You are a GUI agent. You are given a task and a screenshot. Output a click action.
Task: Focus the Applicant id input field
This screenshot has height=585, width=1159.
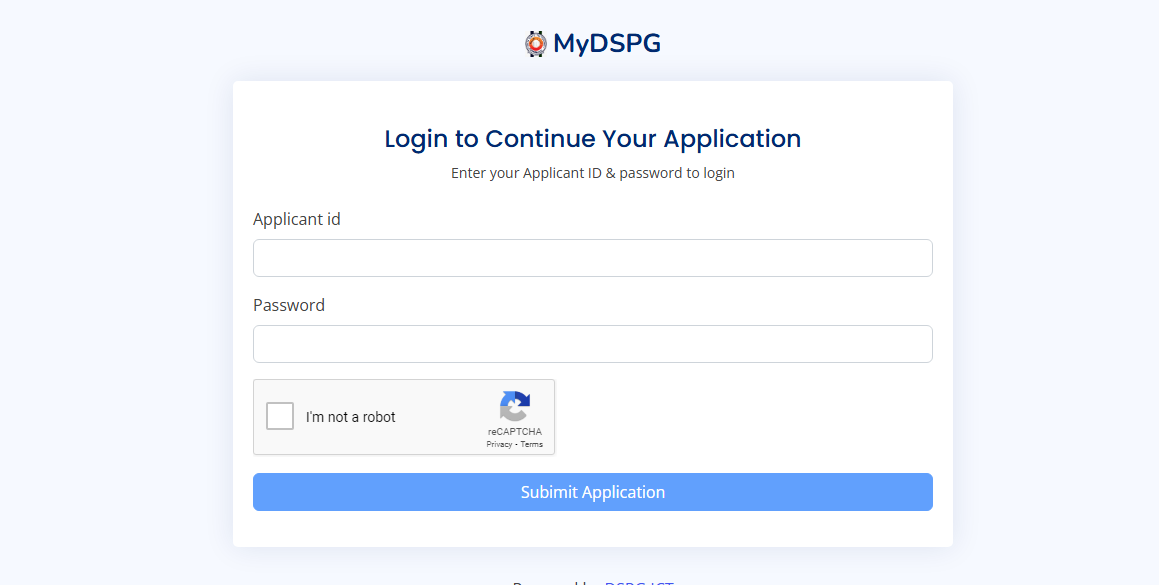click(593, 258)
